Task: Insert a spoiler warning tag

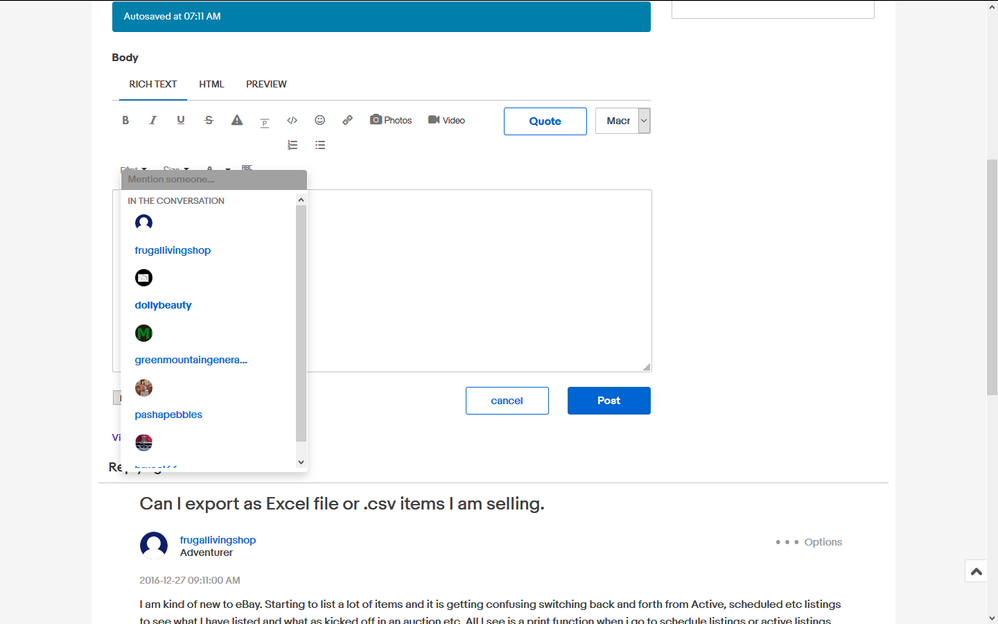Action: [x=237, y=120]
